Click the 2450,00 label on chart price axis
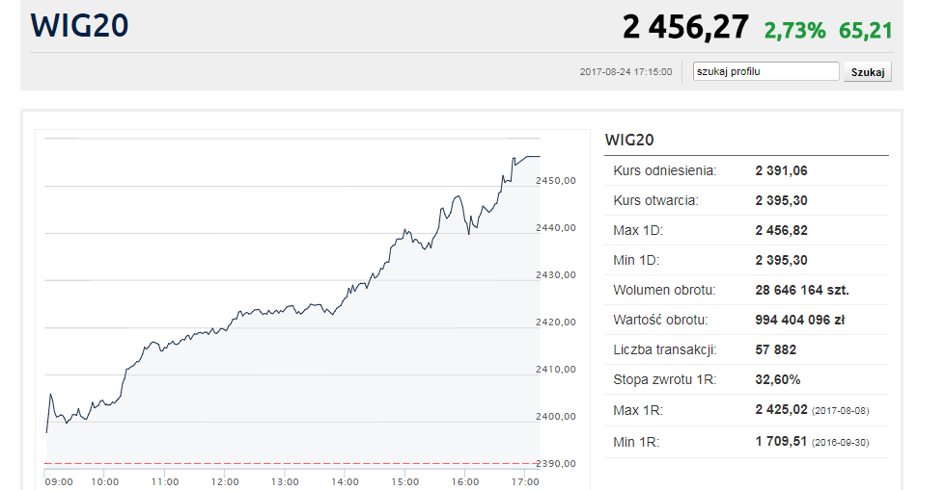945x490 pixels. [556, 181]
